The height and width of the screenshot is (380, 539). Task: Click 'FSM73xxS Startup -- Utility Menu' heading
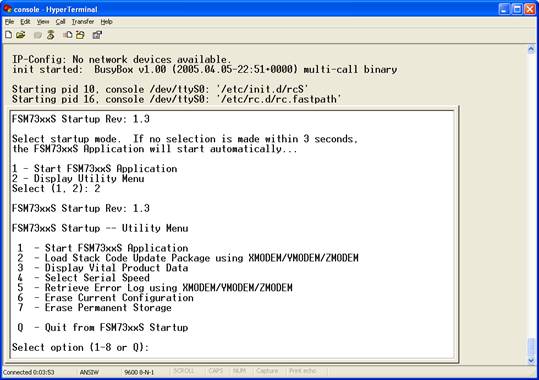pos(100,228)
